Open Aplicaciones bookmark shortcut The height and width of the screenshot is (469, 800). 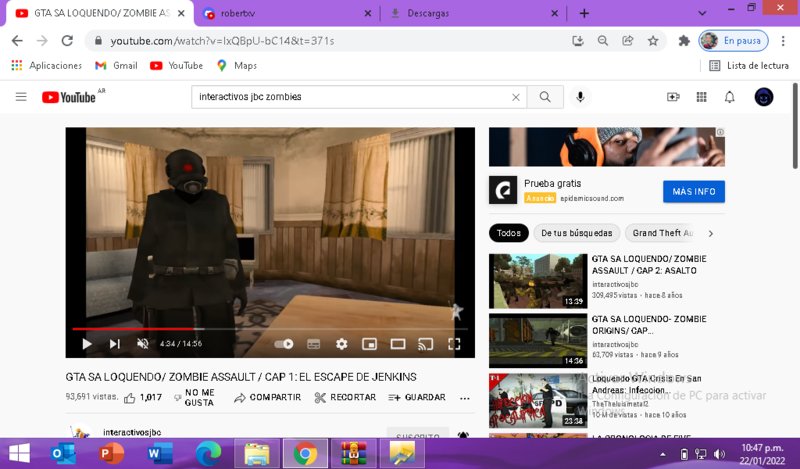point(46,65)
